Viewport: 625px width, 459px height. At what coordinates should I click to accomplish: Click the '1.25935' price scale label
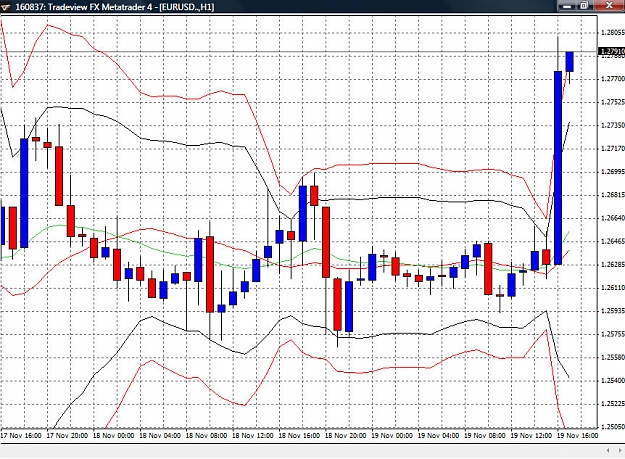[613, 311]
